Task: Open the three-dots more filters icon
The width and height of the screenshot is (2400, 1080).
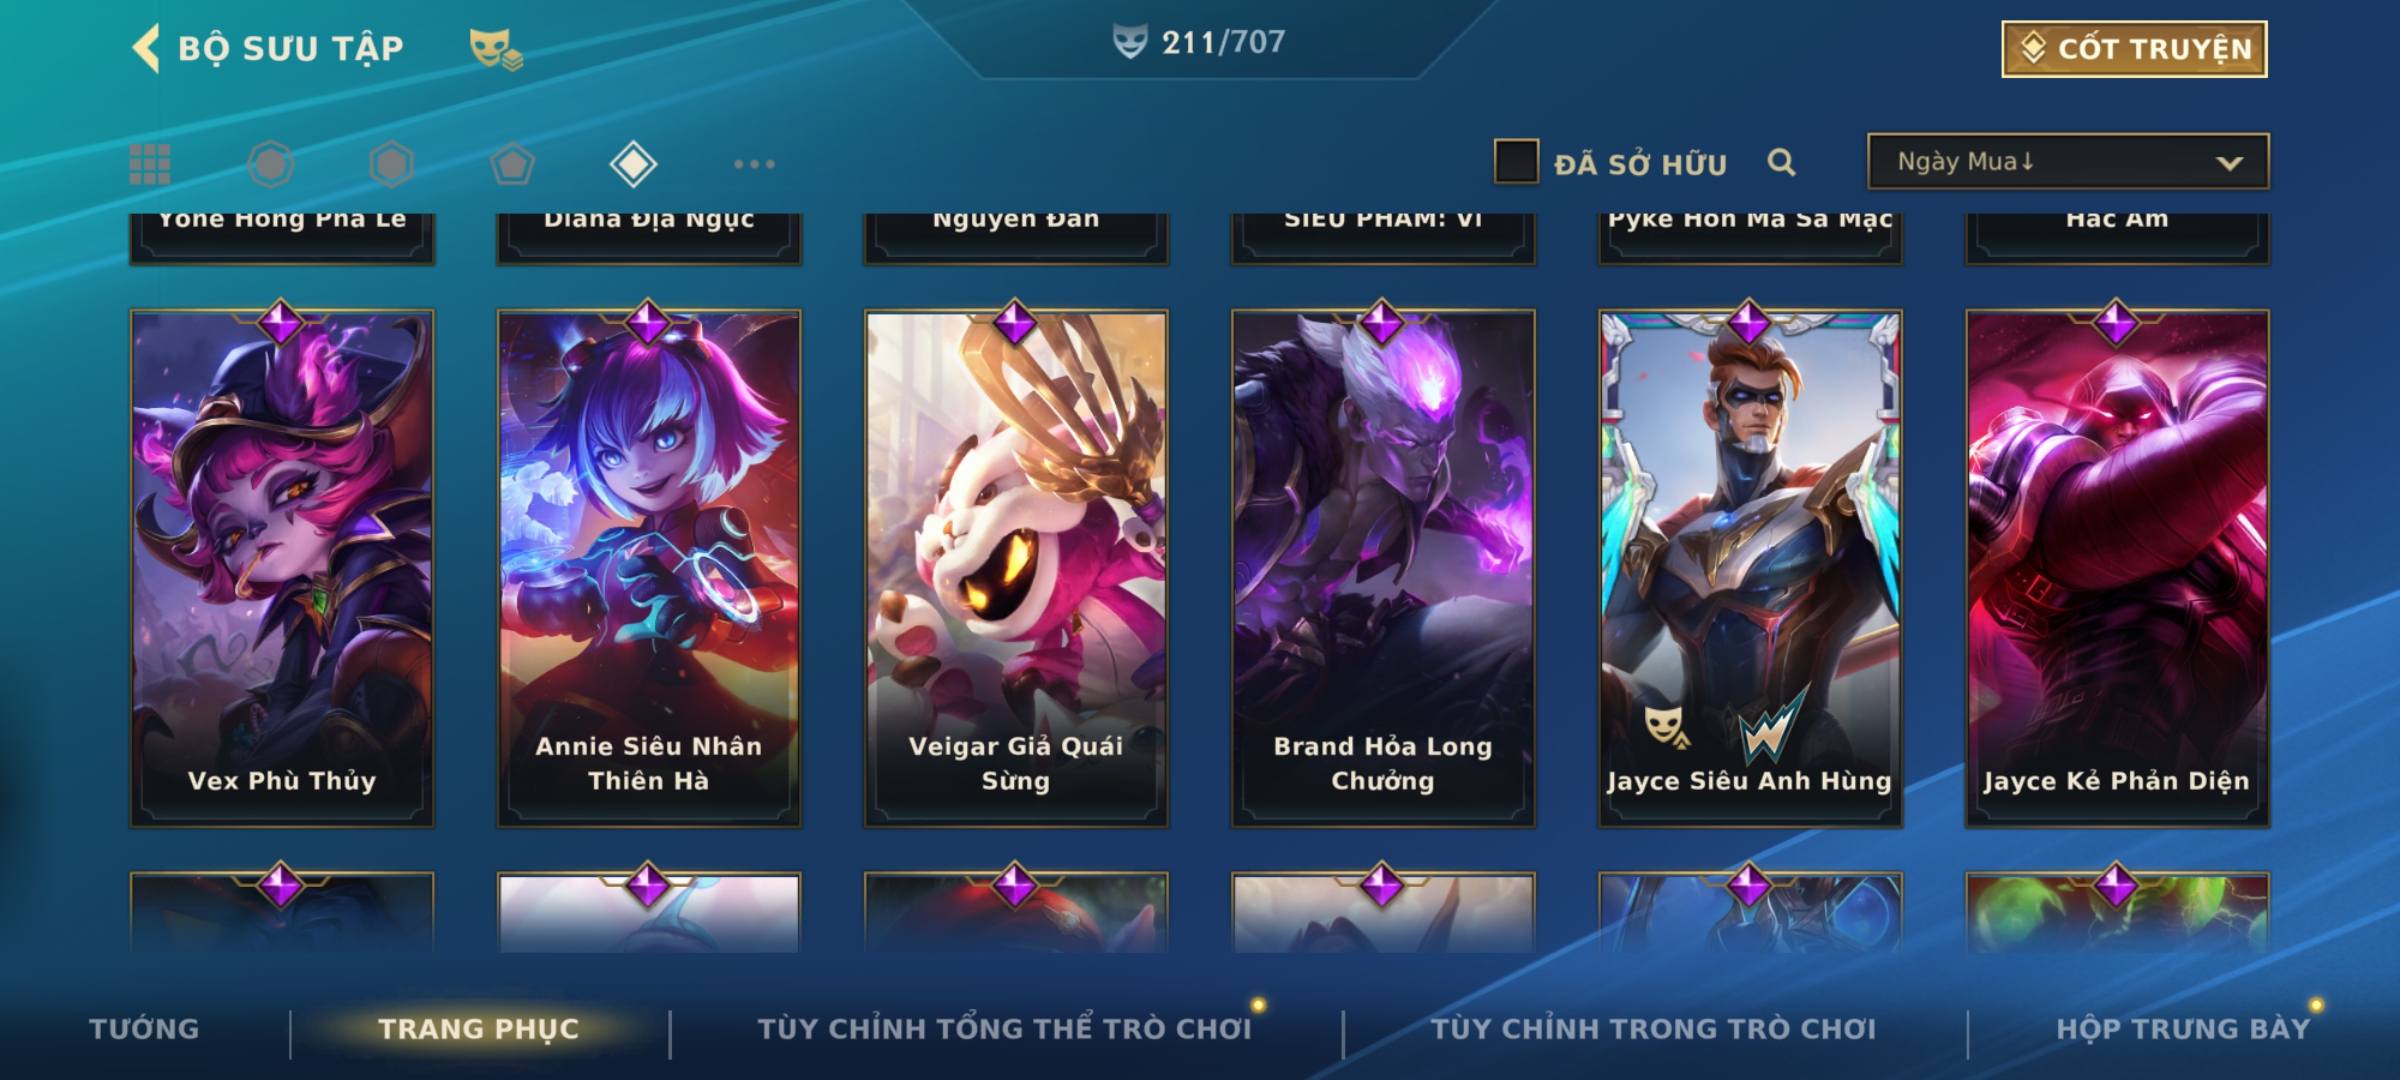Action: pyautogui.click(x=754, y=164)
